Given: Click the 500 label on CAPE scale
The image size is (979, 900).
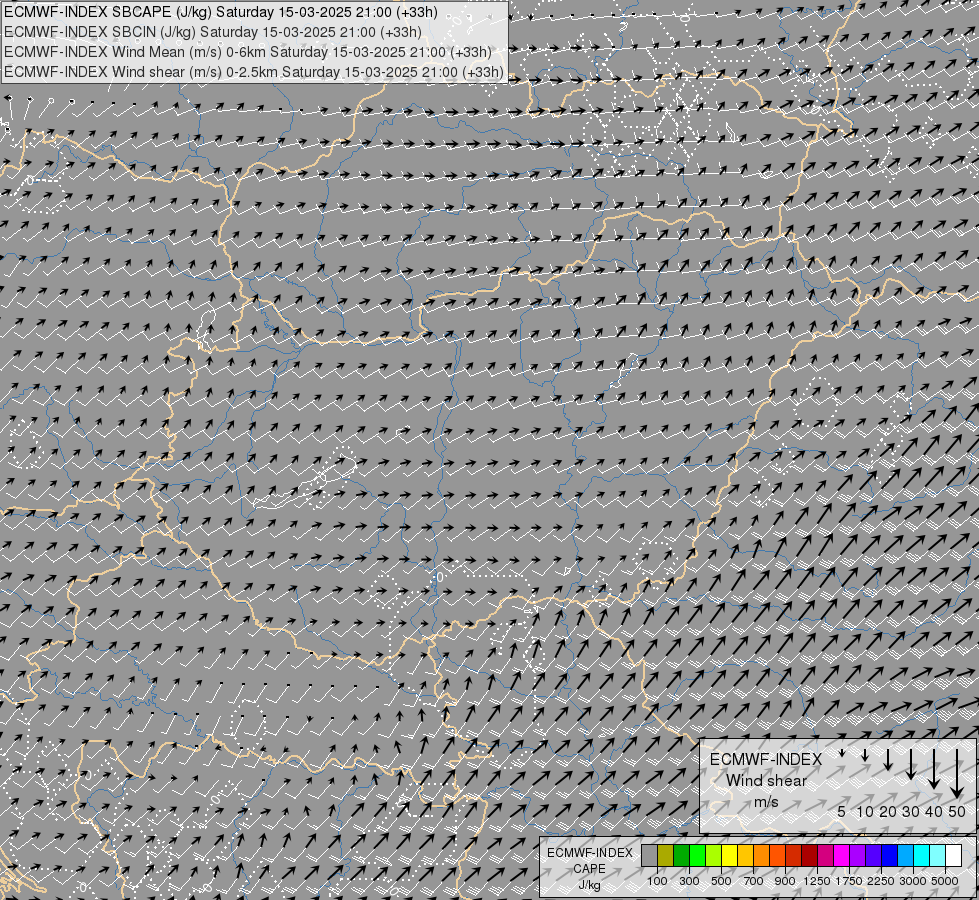Looking at the screenshot, I should pos(721,881).
